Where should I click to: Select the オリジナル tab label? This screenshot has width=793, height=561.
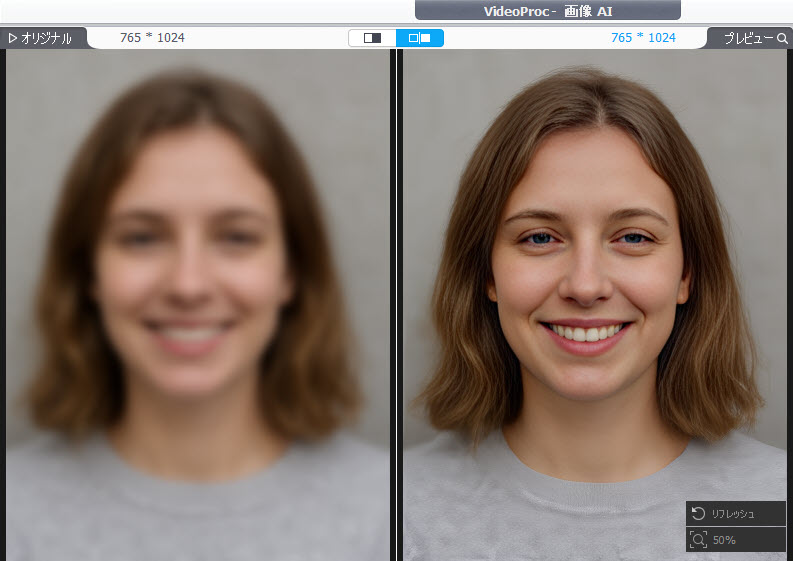[46, 38]
